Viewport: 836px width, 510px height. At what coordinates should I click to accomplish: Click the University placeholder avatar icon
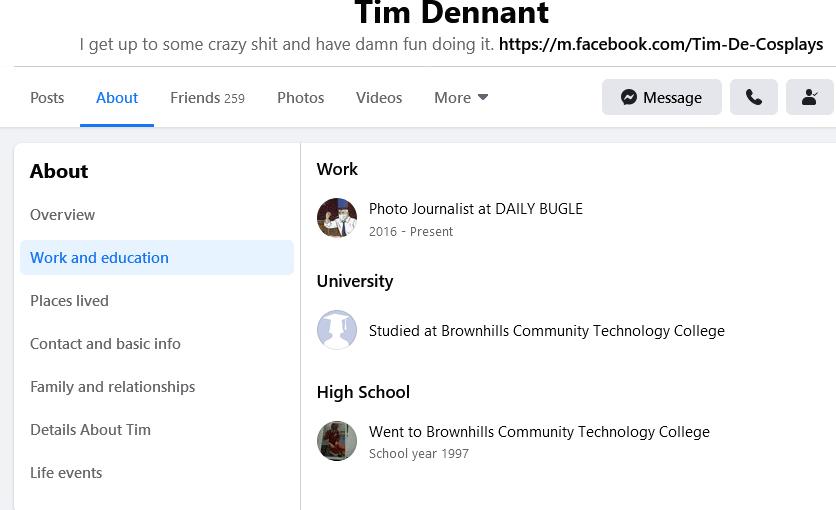point(337,330)
